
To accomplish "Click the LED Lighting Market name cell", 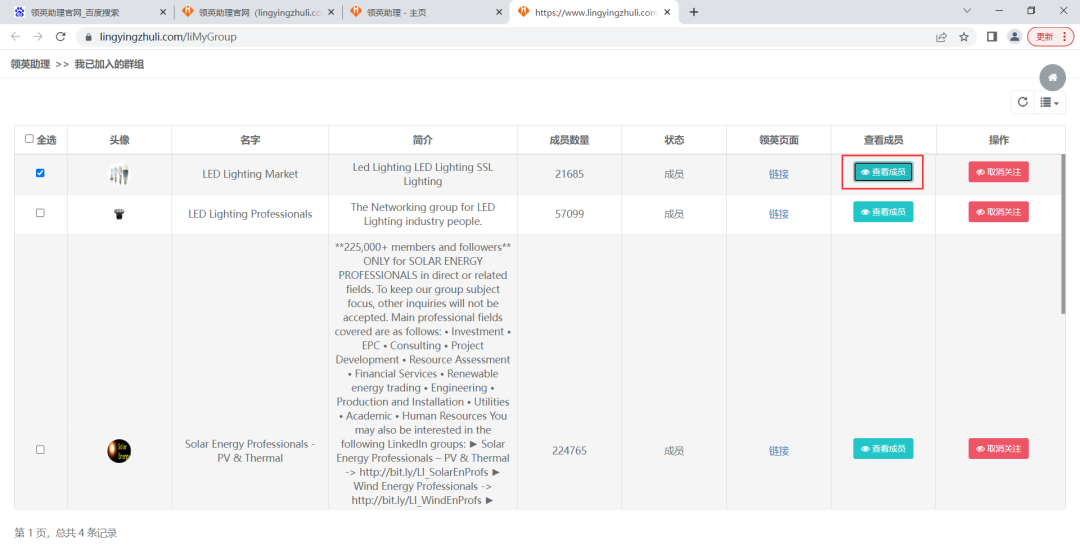I will [250, 174].
